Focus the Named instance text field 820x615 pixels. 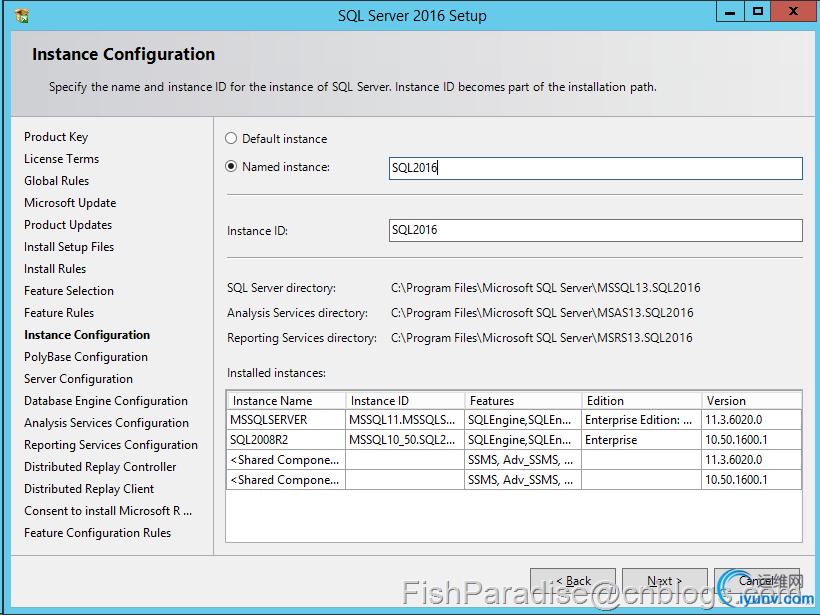595,168
